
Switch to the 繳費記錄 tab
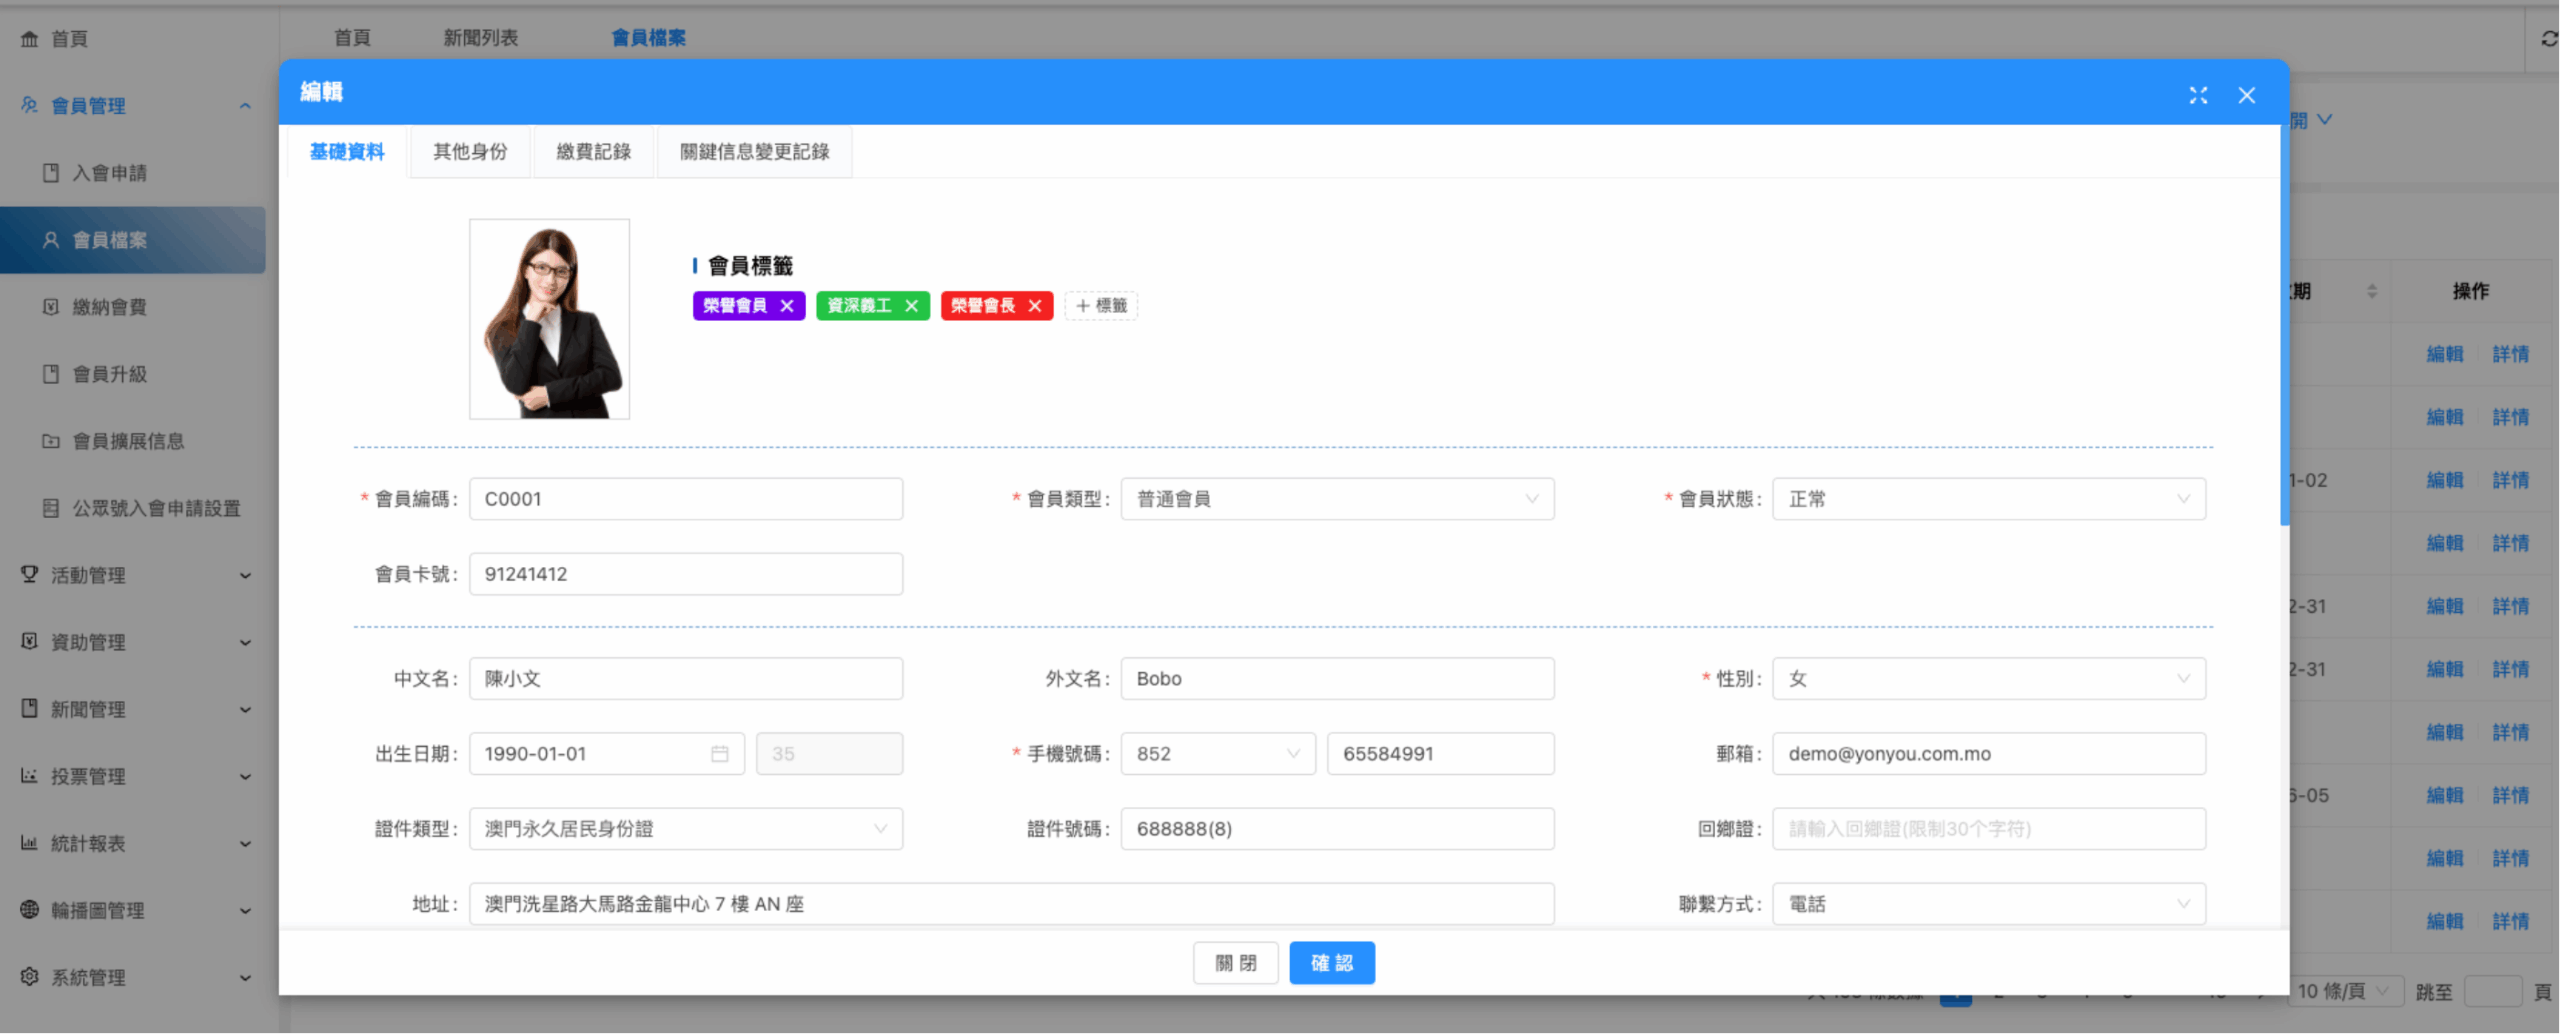pos(594,152)
